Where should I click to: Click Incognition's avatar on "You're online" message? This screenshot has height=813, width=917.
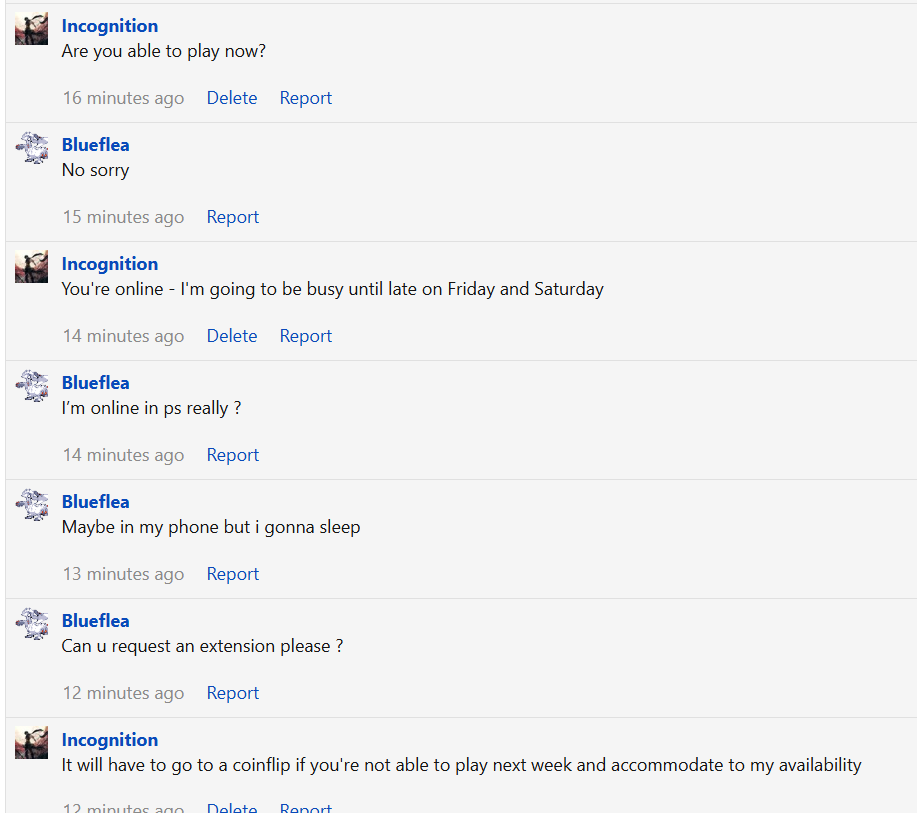32,267
